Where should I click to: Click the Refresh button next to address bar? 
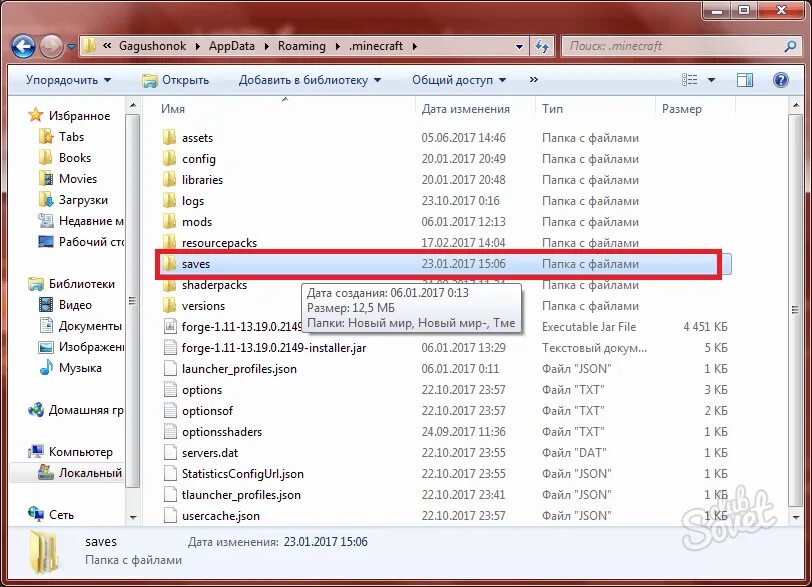click(x=542, y=47)
